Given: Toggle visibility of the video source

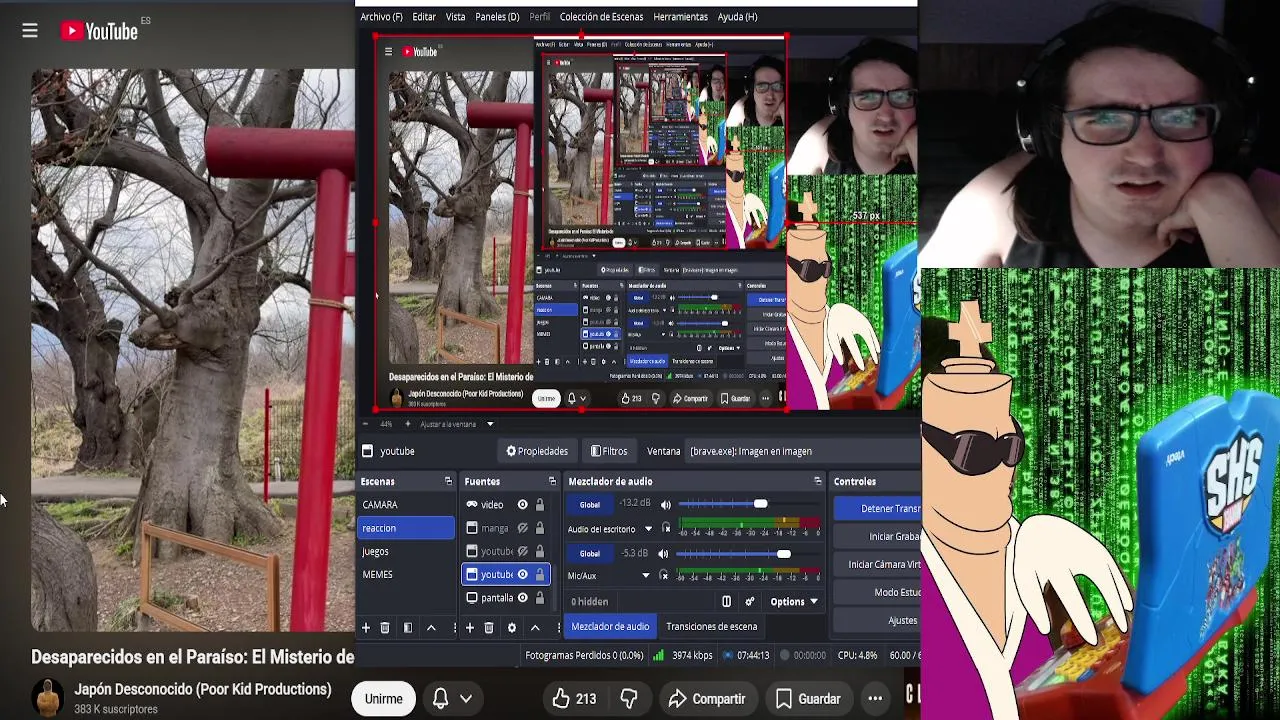Looking at the screenshot, I should pos(522,505).
